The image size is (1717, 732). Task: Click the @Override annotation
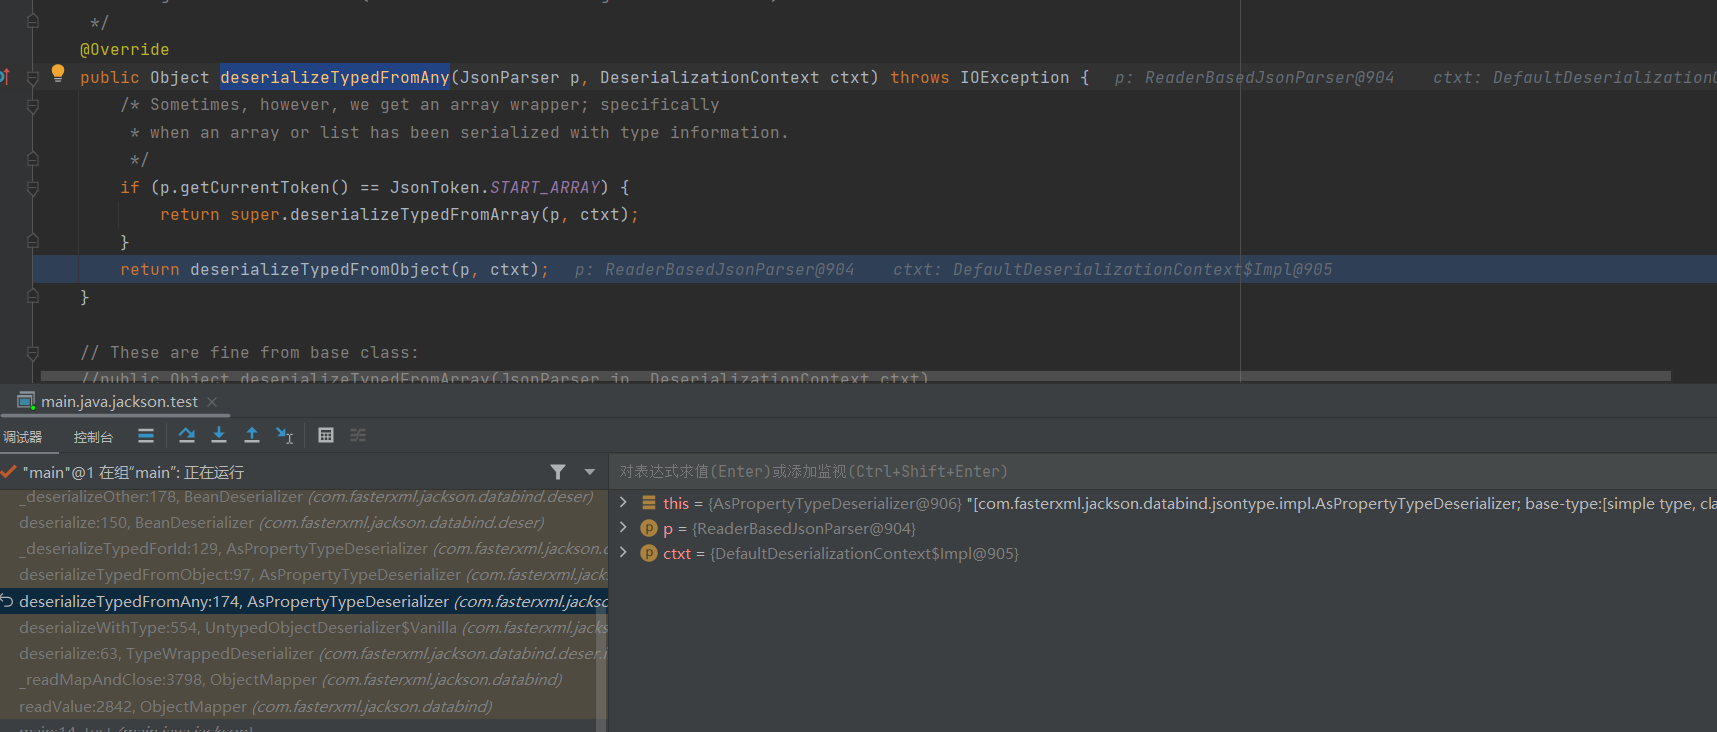point(125,49)
